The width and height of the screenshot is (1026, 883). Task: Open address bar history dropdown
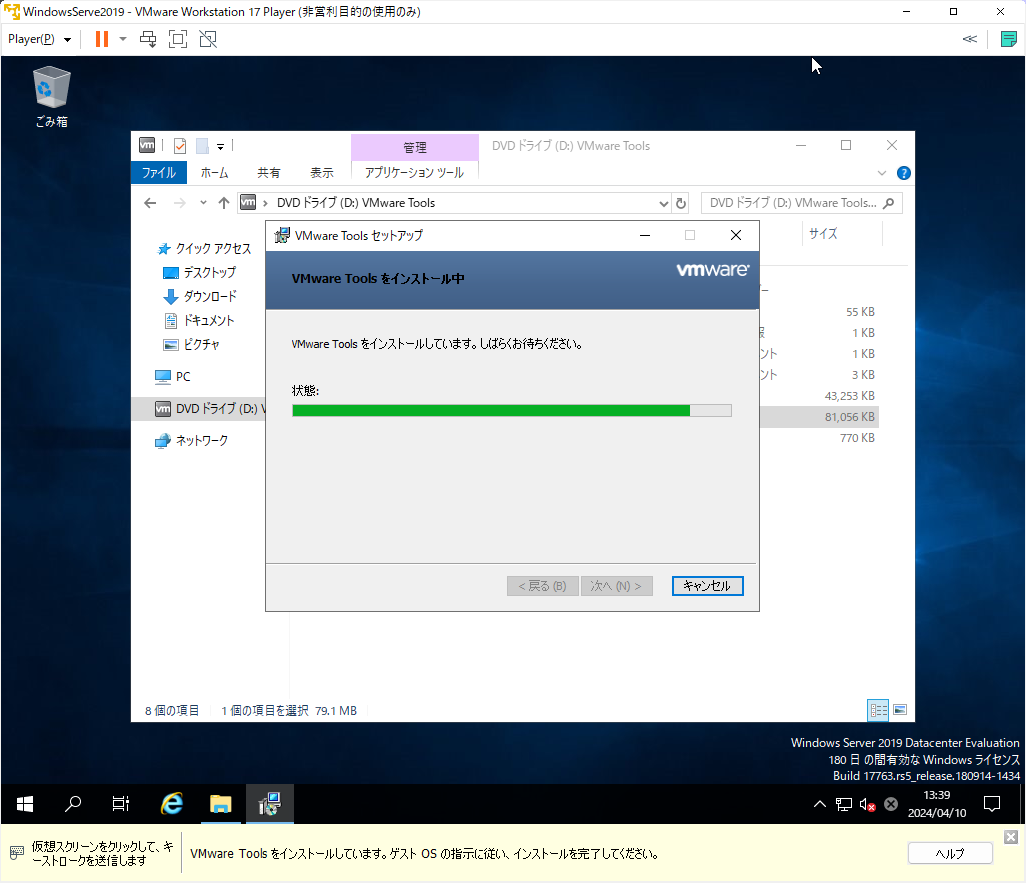tap(663, 204)
